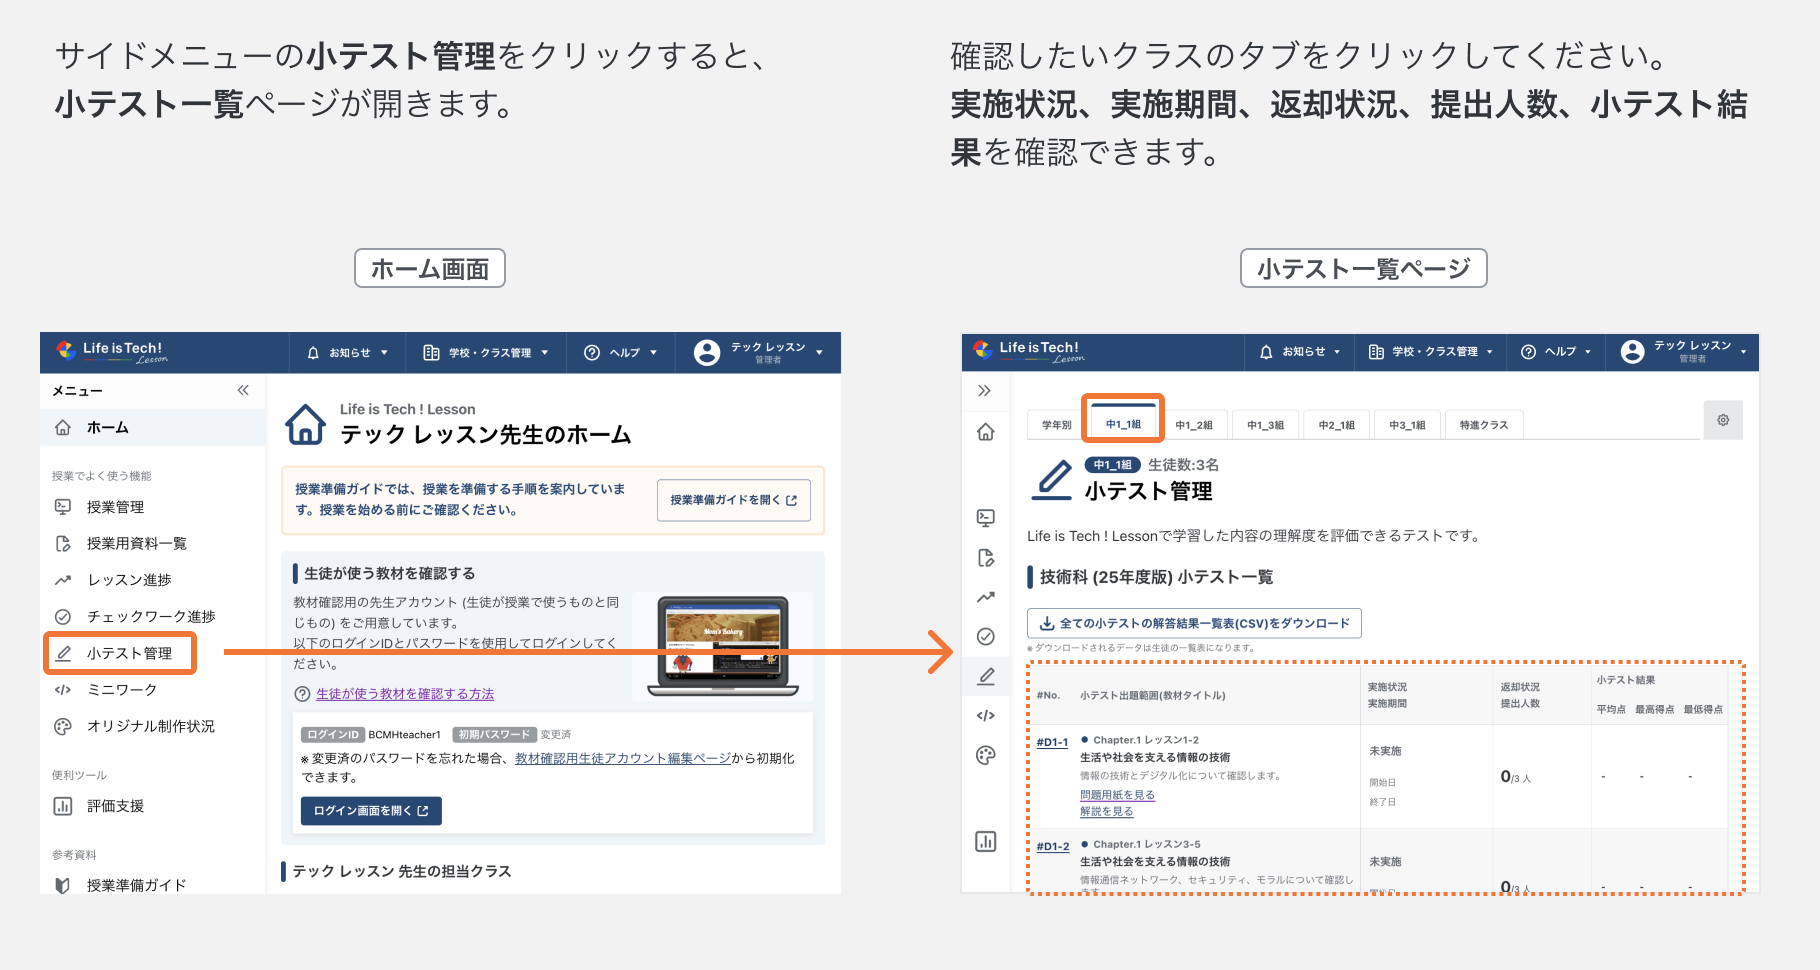1820x970 pixels.
Task: Switch to the 中2_1組 class tab
Action: [1336, 424]
